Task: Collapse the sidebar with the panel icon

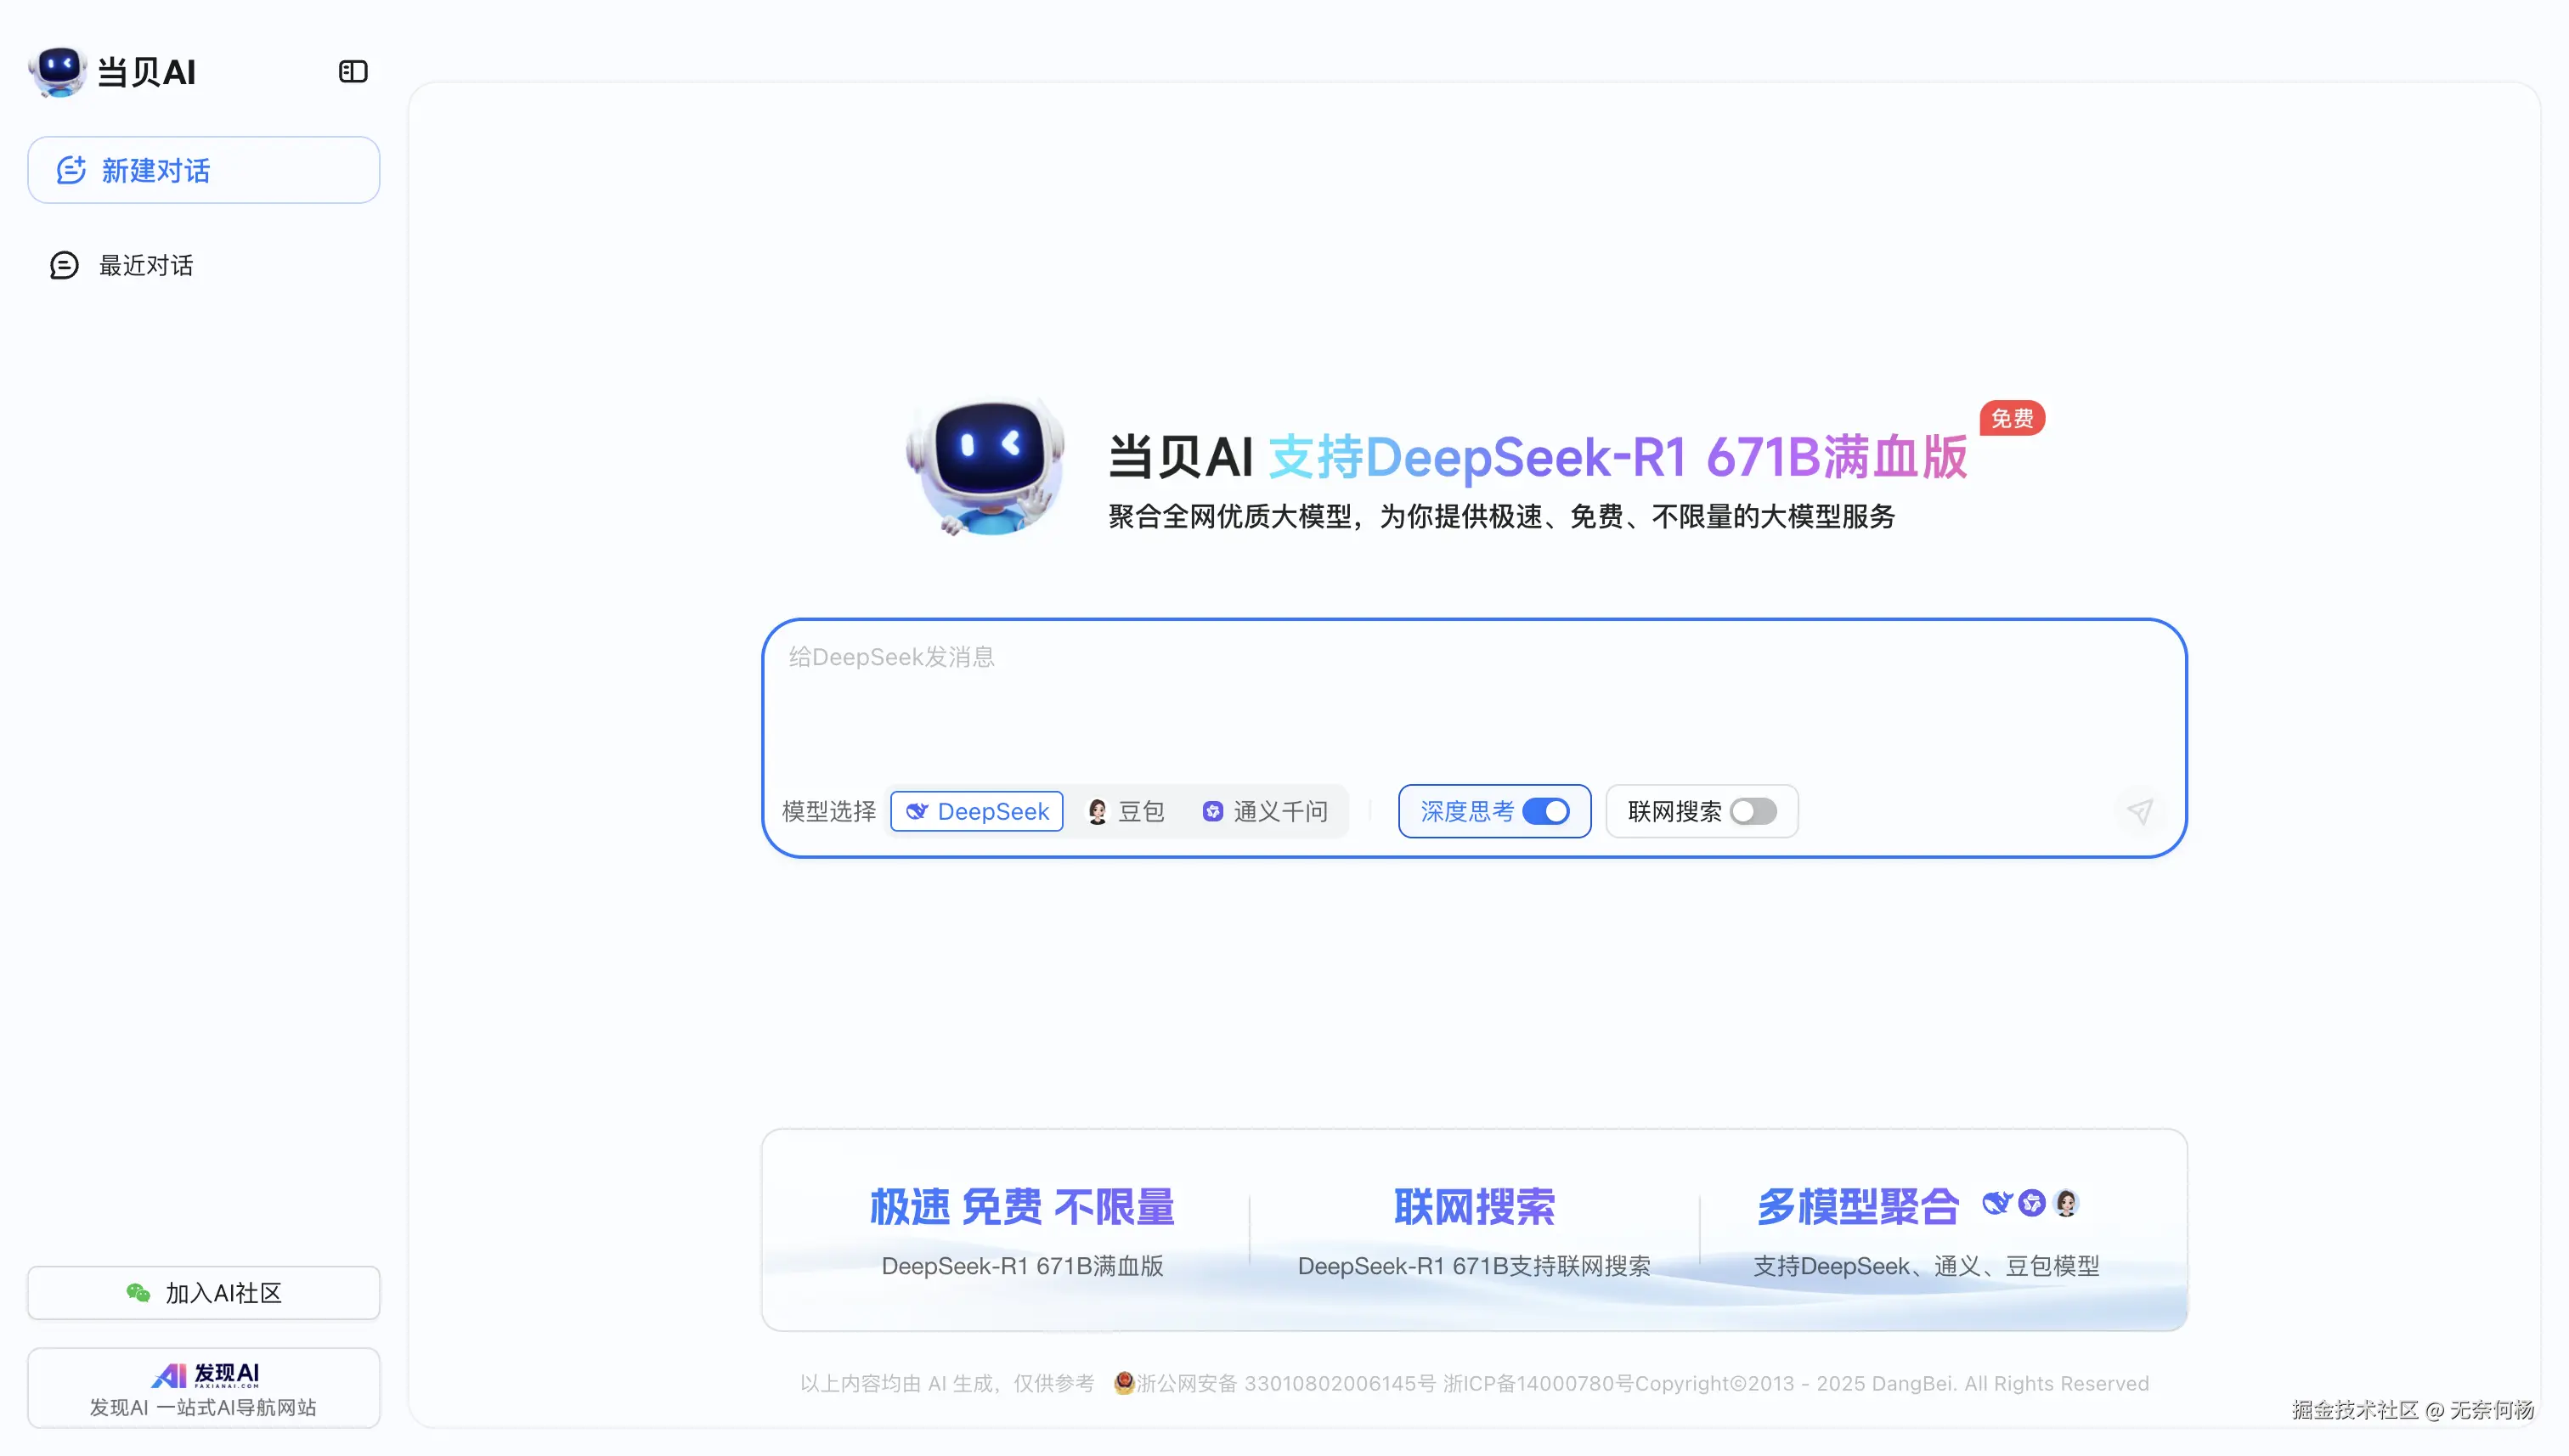Action: (x=353, y=72)
